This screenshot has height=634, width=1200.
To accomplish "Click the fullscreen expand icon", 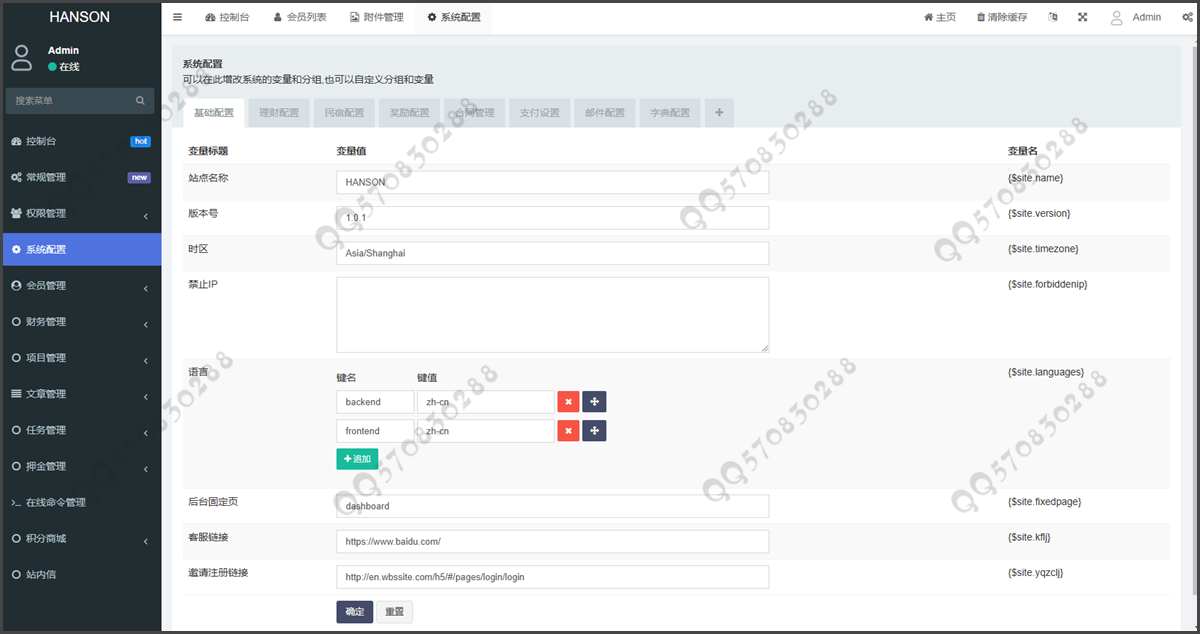I will pyautogui.click(x=1082, y=17).
